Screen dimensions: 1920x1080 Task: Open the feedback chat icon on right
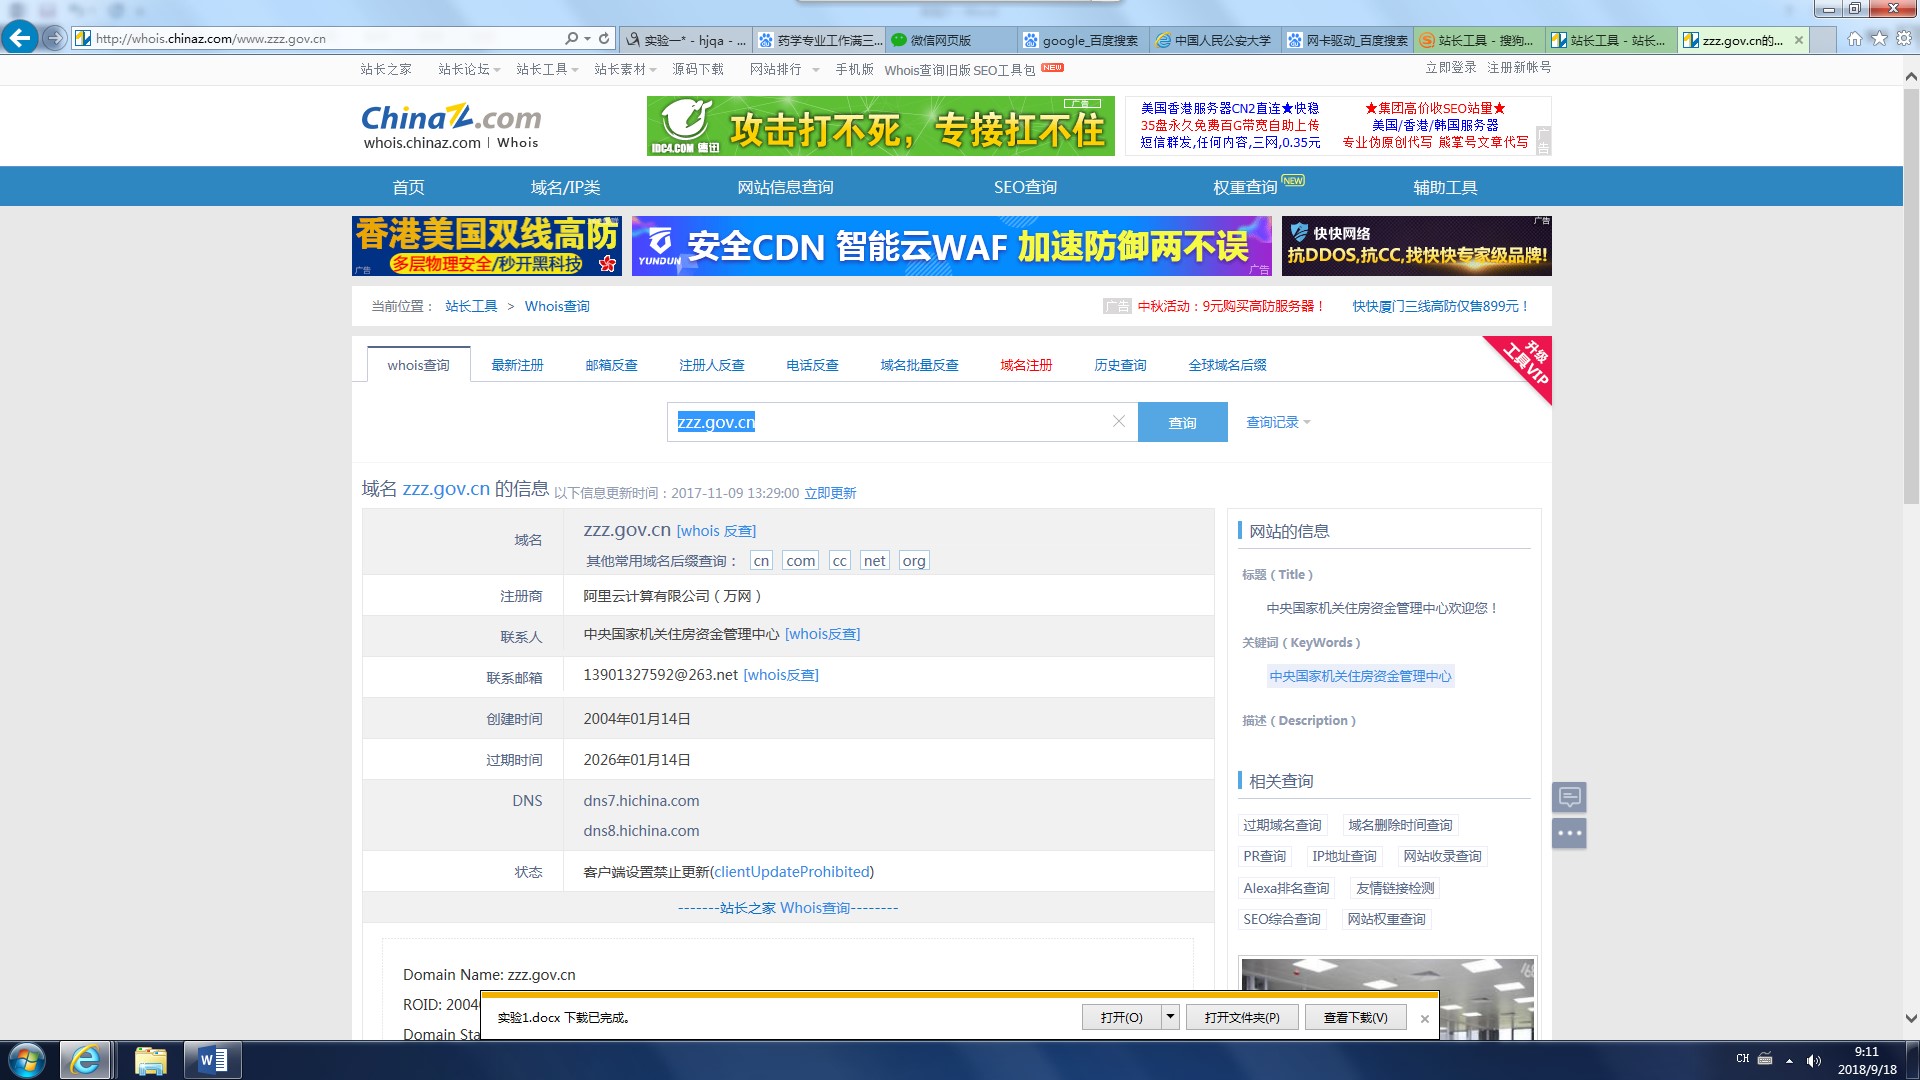click(1569, 797)
